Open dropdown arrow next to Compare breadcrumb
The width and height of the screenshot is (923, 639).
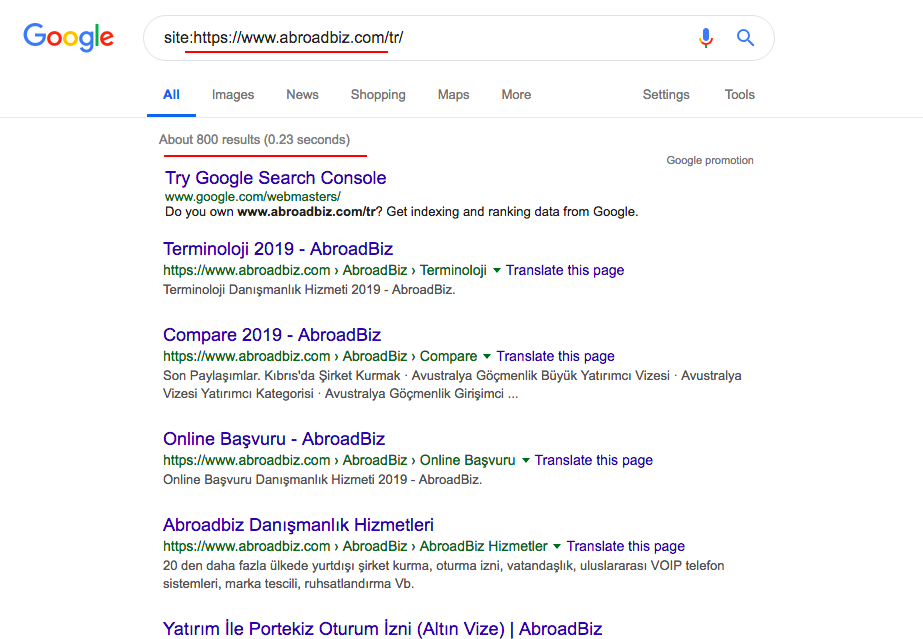487,356
